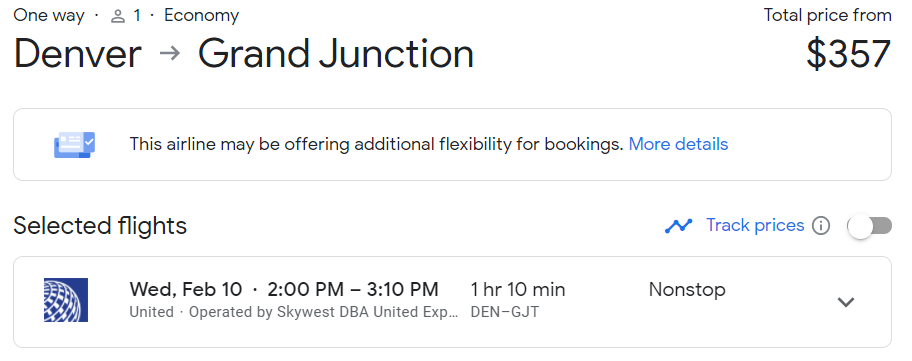Select the Wed, Feb 10 departure time text

pos(284,289)
